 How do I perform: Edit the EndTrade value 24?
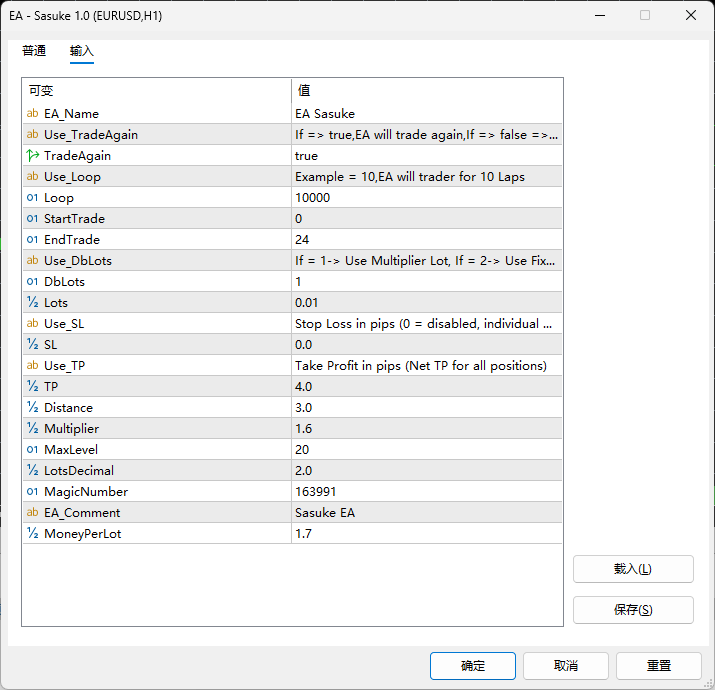pyautogui.click(x=426, y=239)
